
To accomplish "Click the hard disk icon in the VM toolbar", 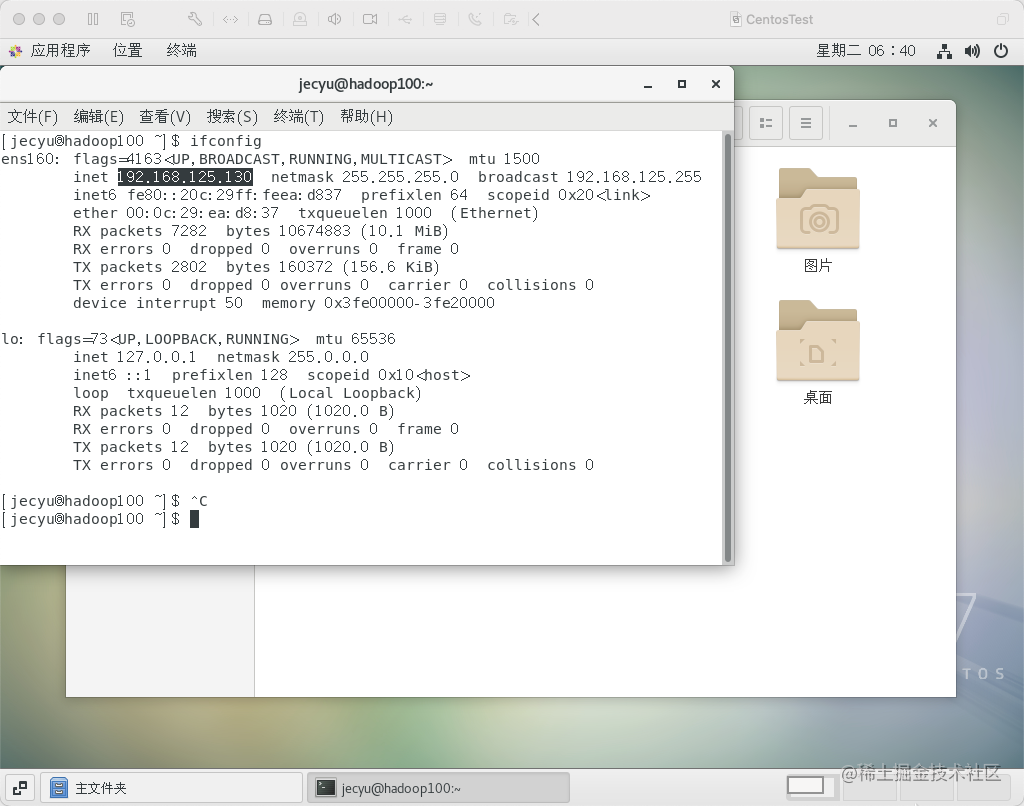I will (x=265, y=18).
